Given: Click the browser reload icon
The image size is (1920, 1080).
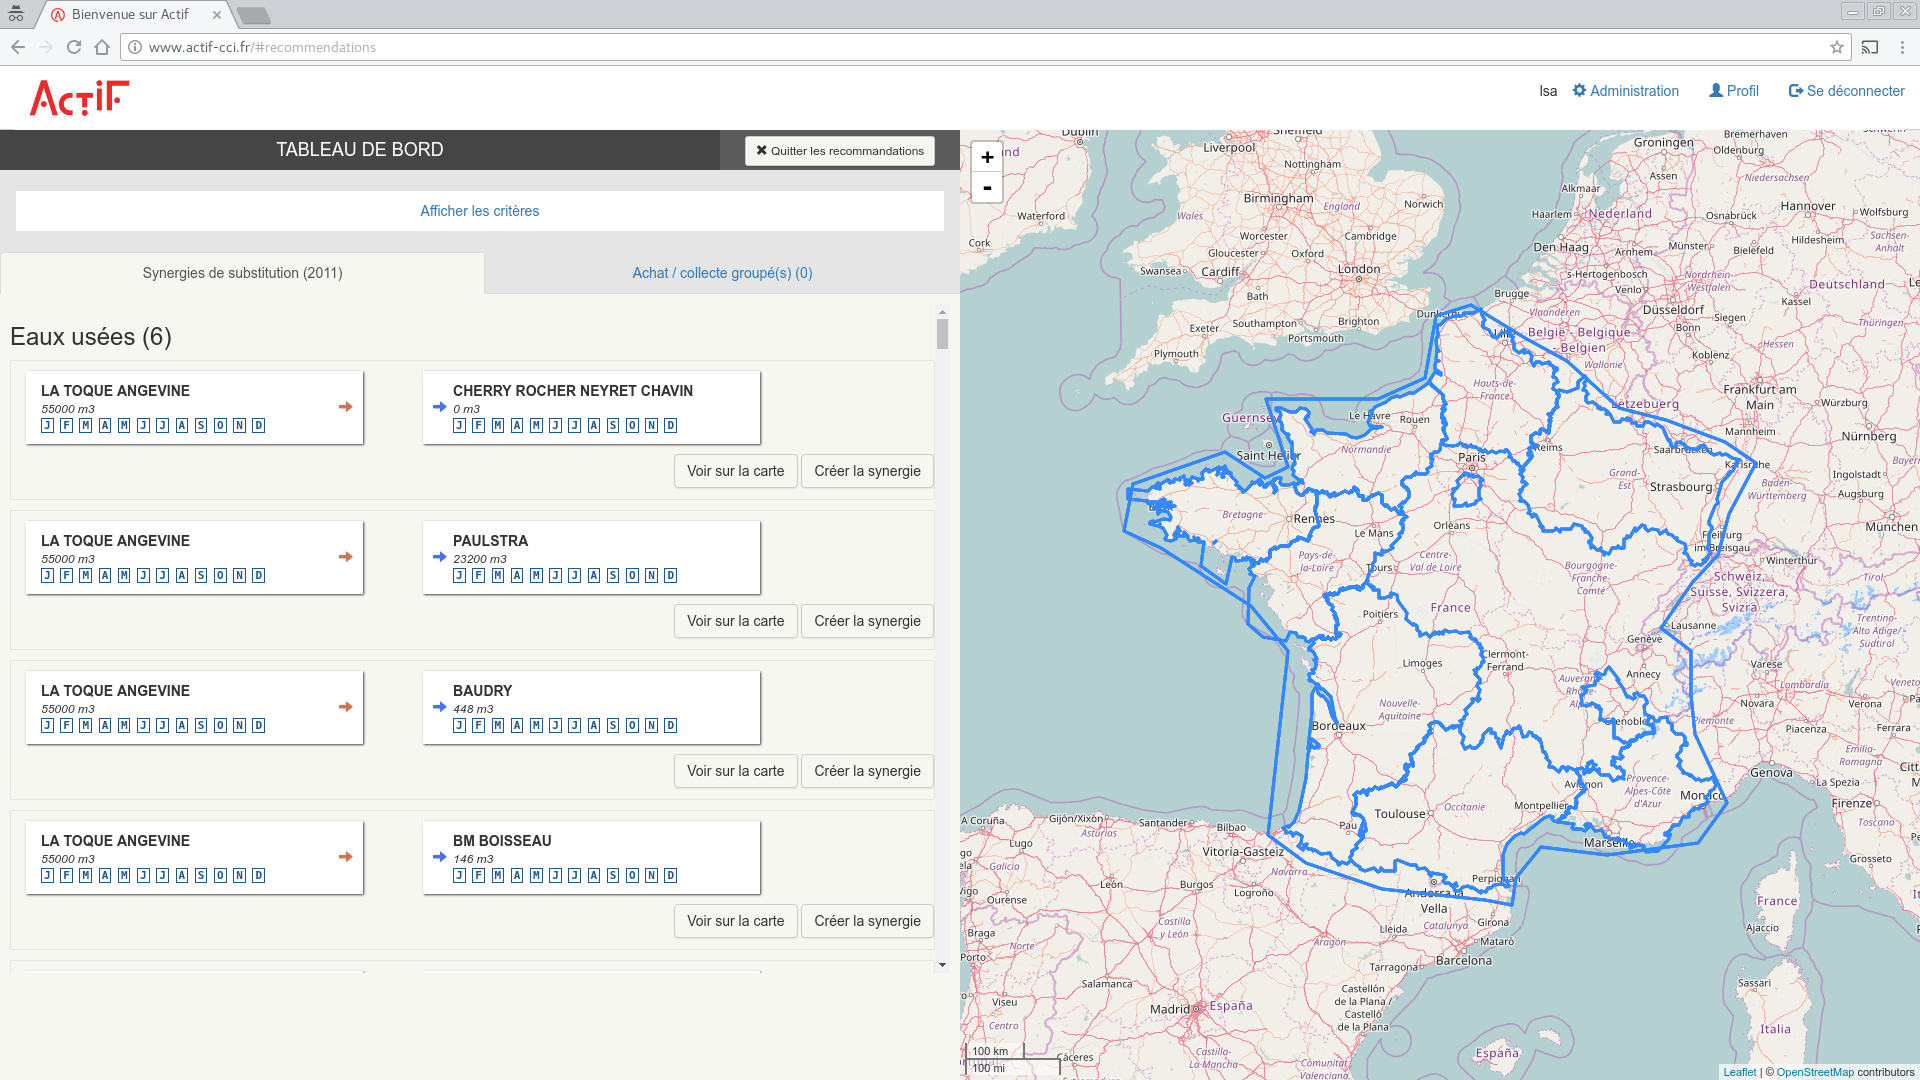Looking at the screenshot, I should (x=74, y=47).
